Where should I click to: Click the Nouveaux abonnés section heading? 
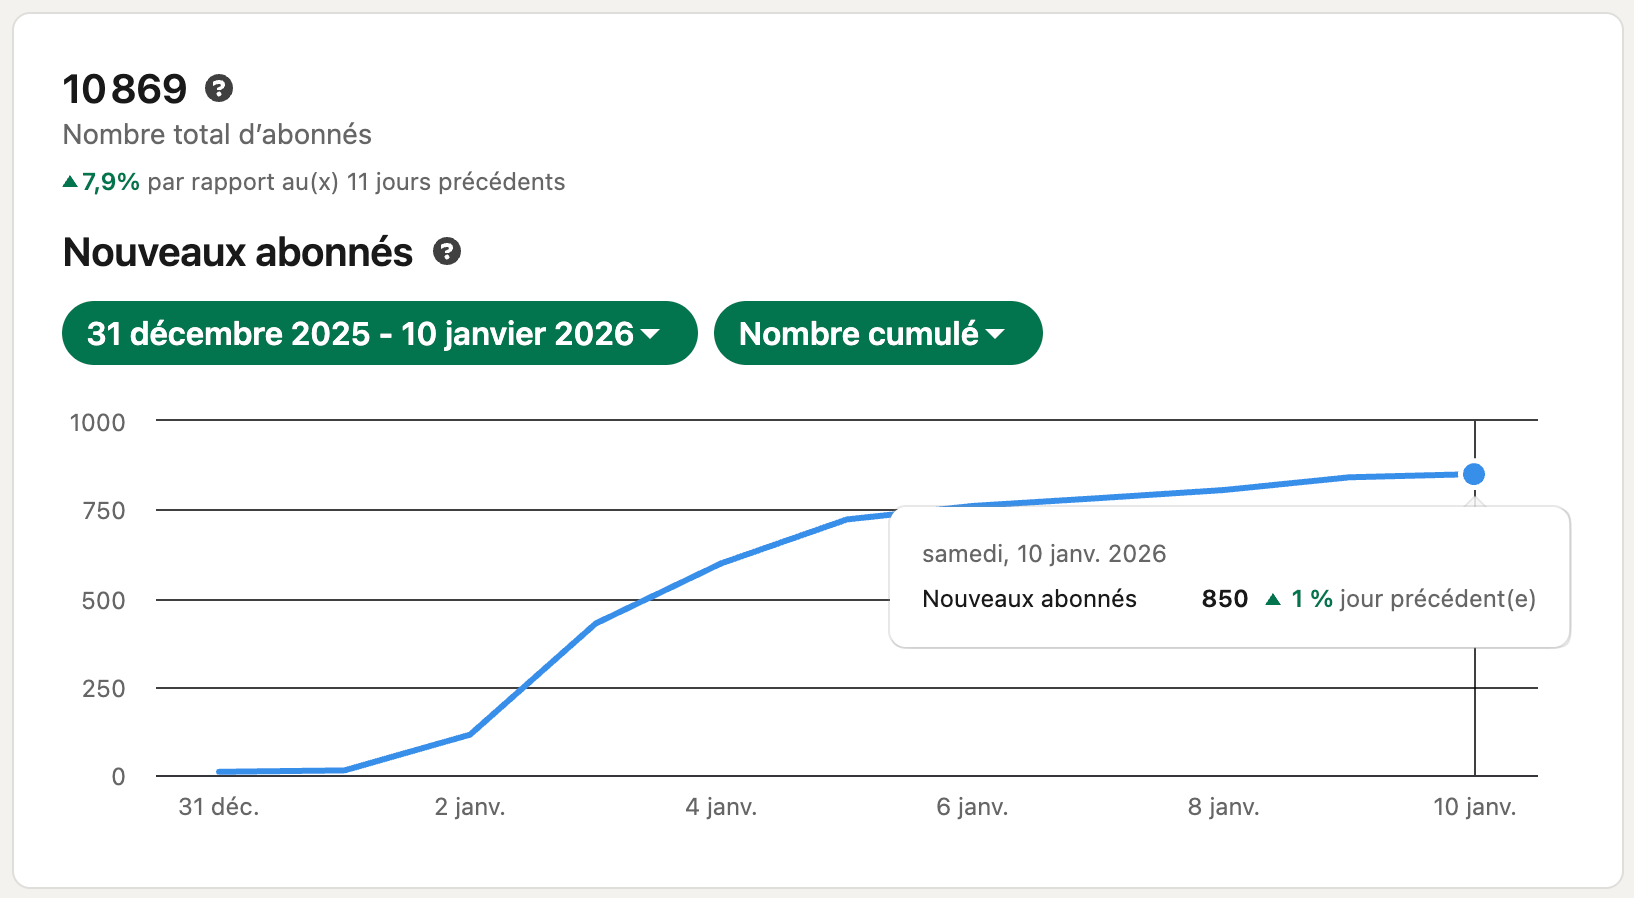click(x=238, y=252)
